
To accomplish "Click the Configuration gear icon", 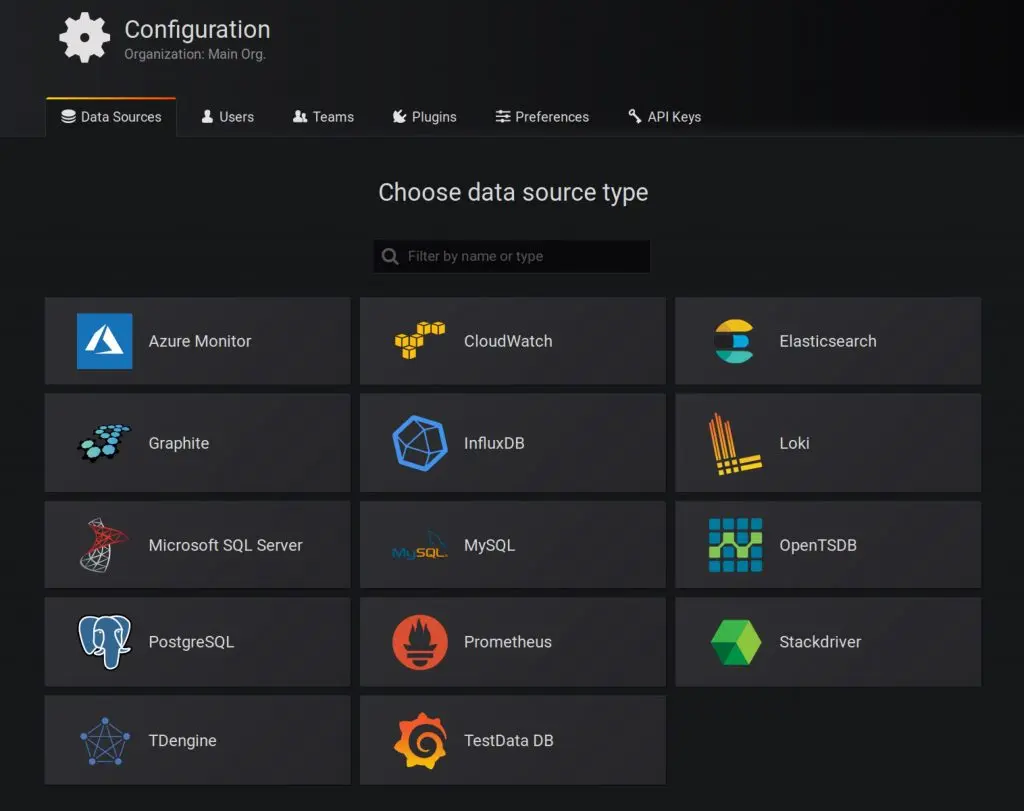I will [84, 39].
